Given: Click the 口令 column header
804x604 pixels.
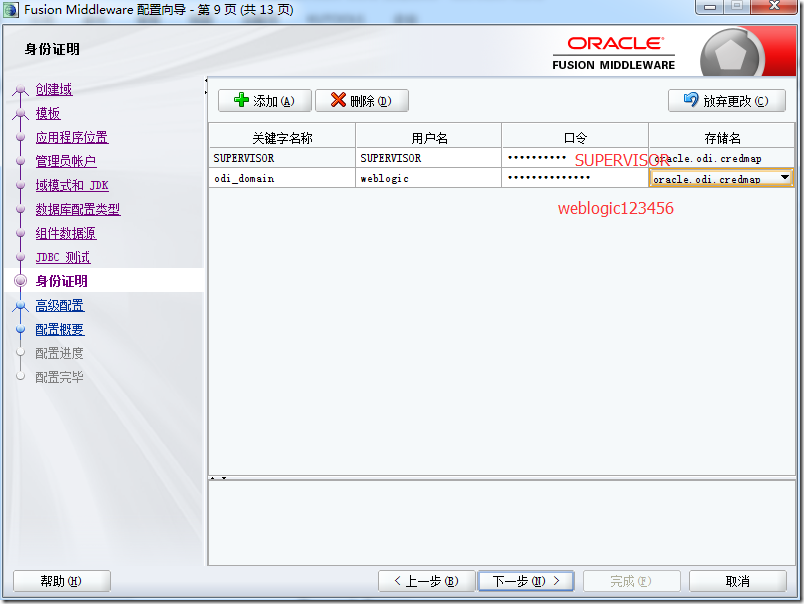Looking at the screenshot, I should pos(575,137).
